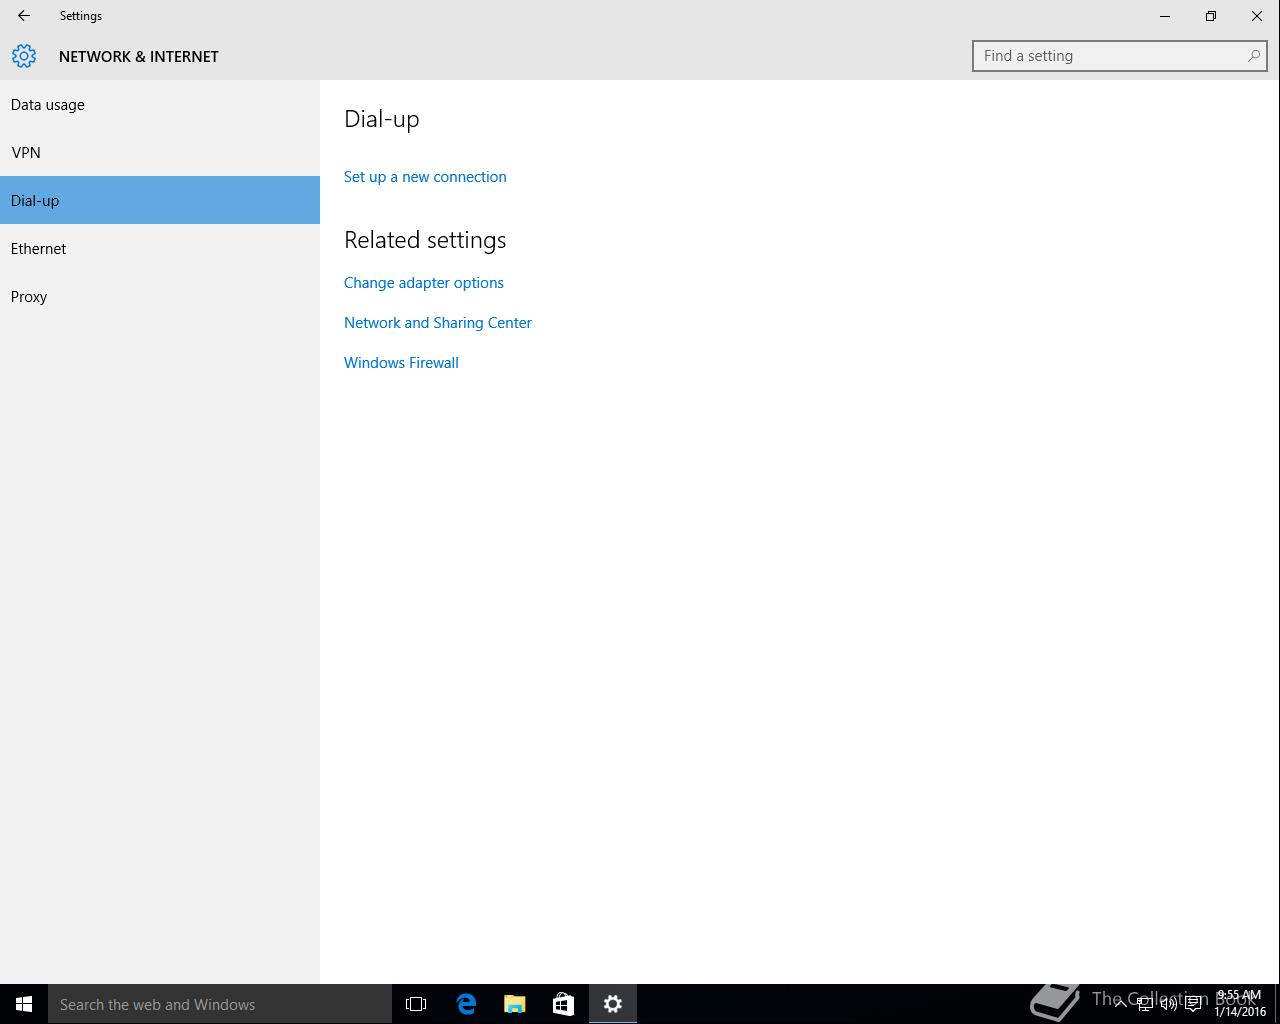Click Set up a new connection
Screen dimensions: 1280x1024
(x=425, y=177)
